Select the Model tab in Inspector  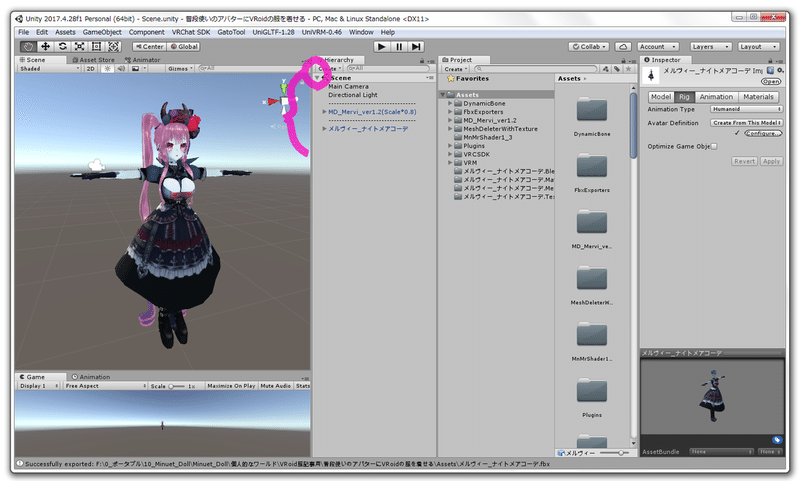(x=661, y=97)
